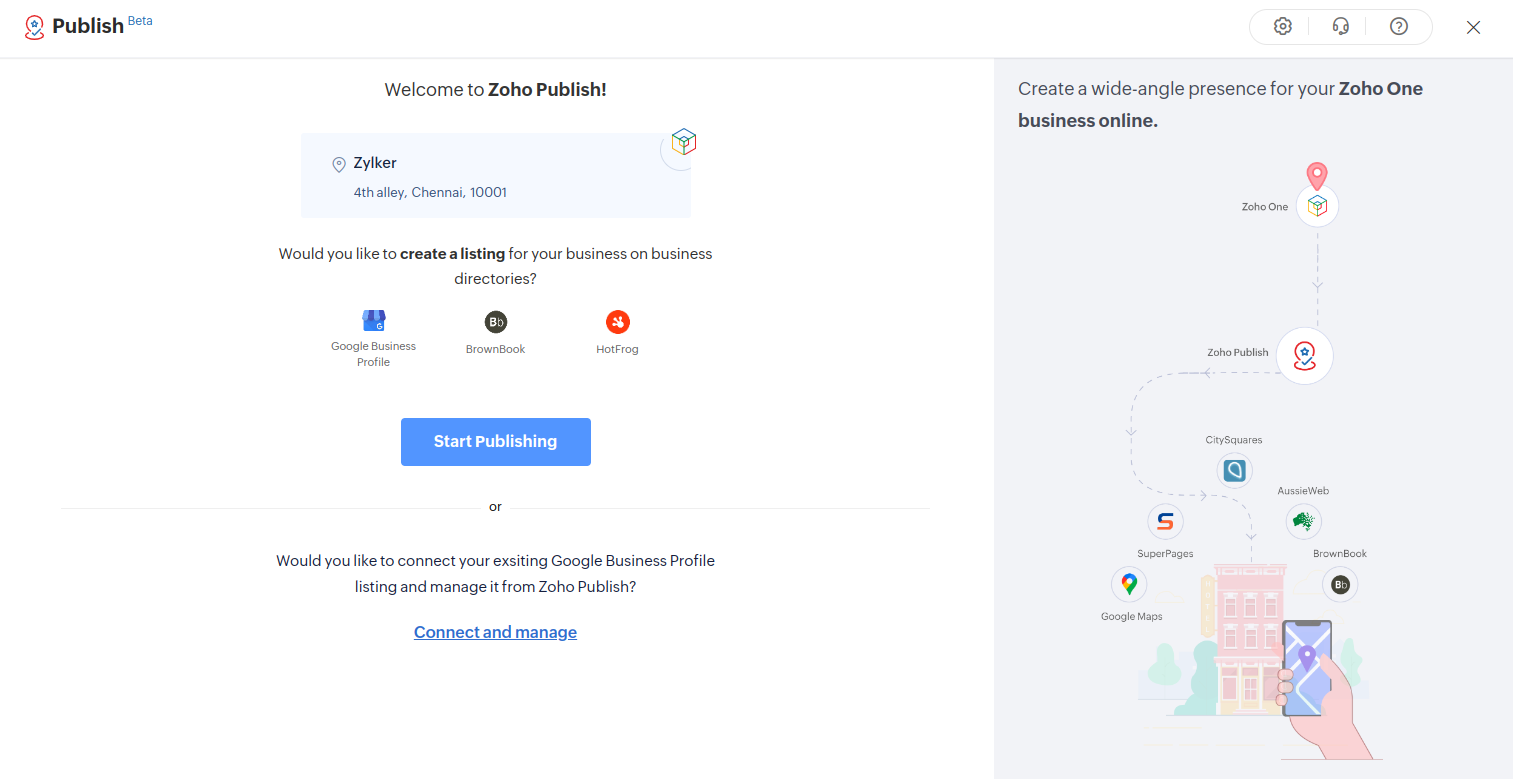Click the Zoho Publish logo icon
Image resolution: width=1513 pixels, height=779 pixels.
[x=35, y=27]
